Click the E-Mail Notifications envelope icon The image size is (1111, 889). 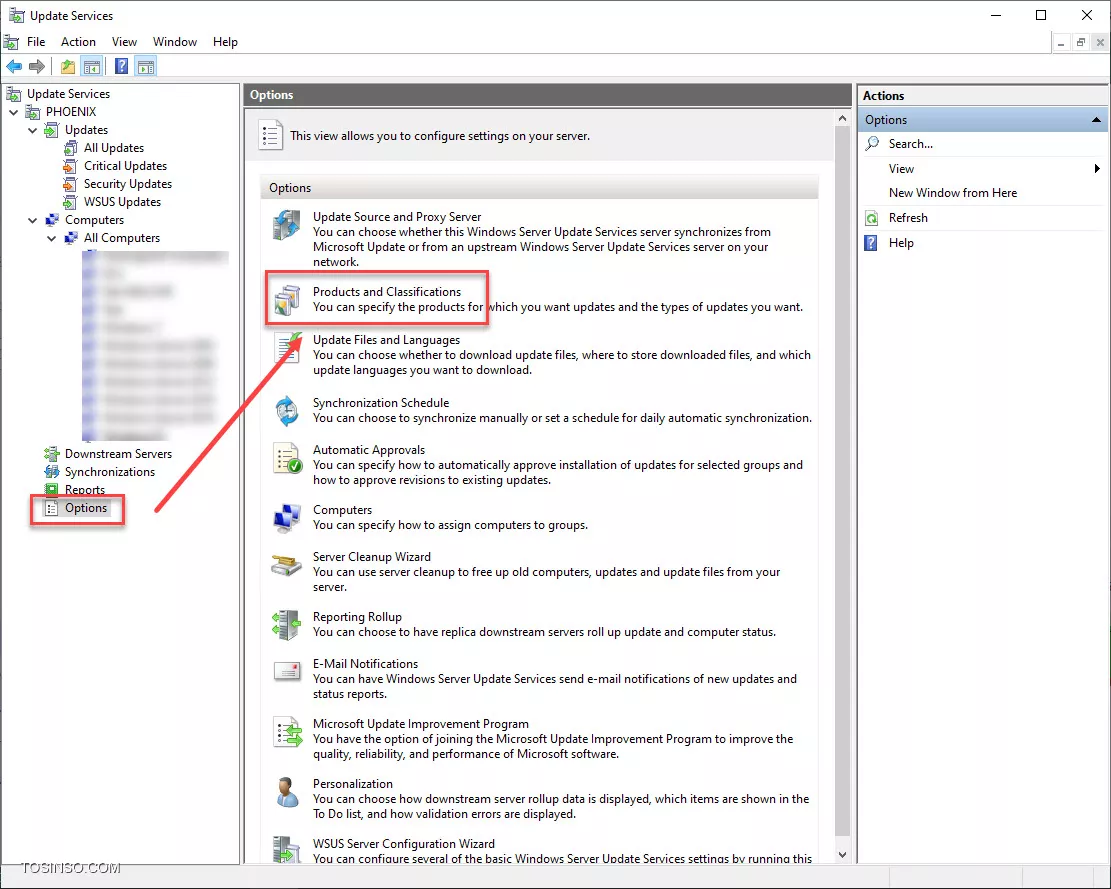point(287,671)
